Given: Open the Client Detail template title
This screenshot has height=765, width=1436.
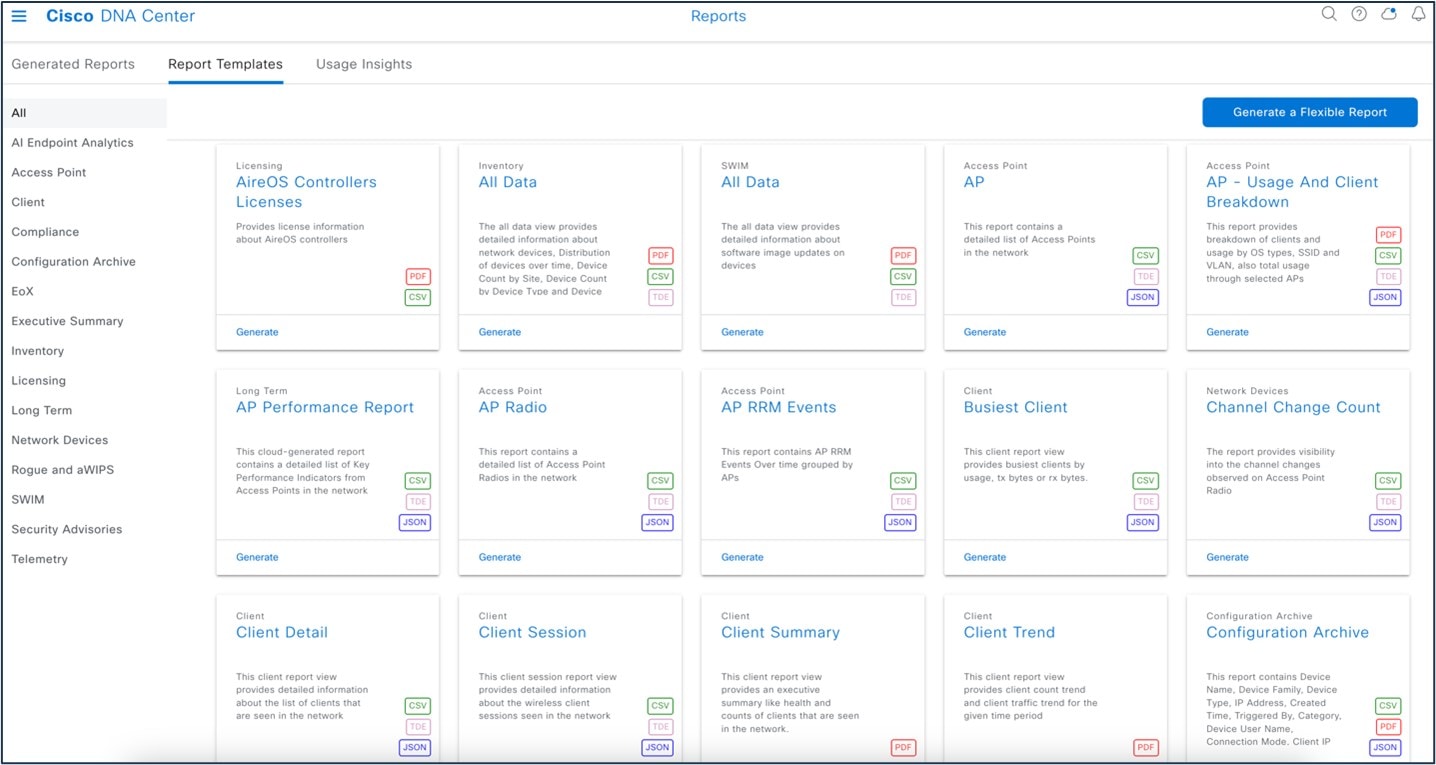Looking at the screenshot, I should pyautogui.click(x=282, y=632).
